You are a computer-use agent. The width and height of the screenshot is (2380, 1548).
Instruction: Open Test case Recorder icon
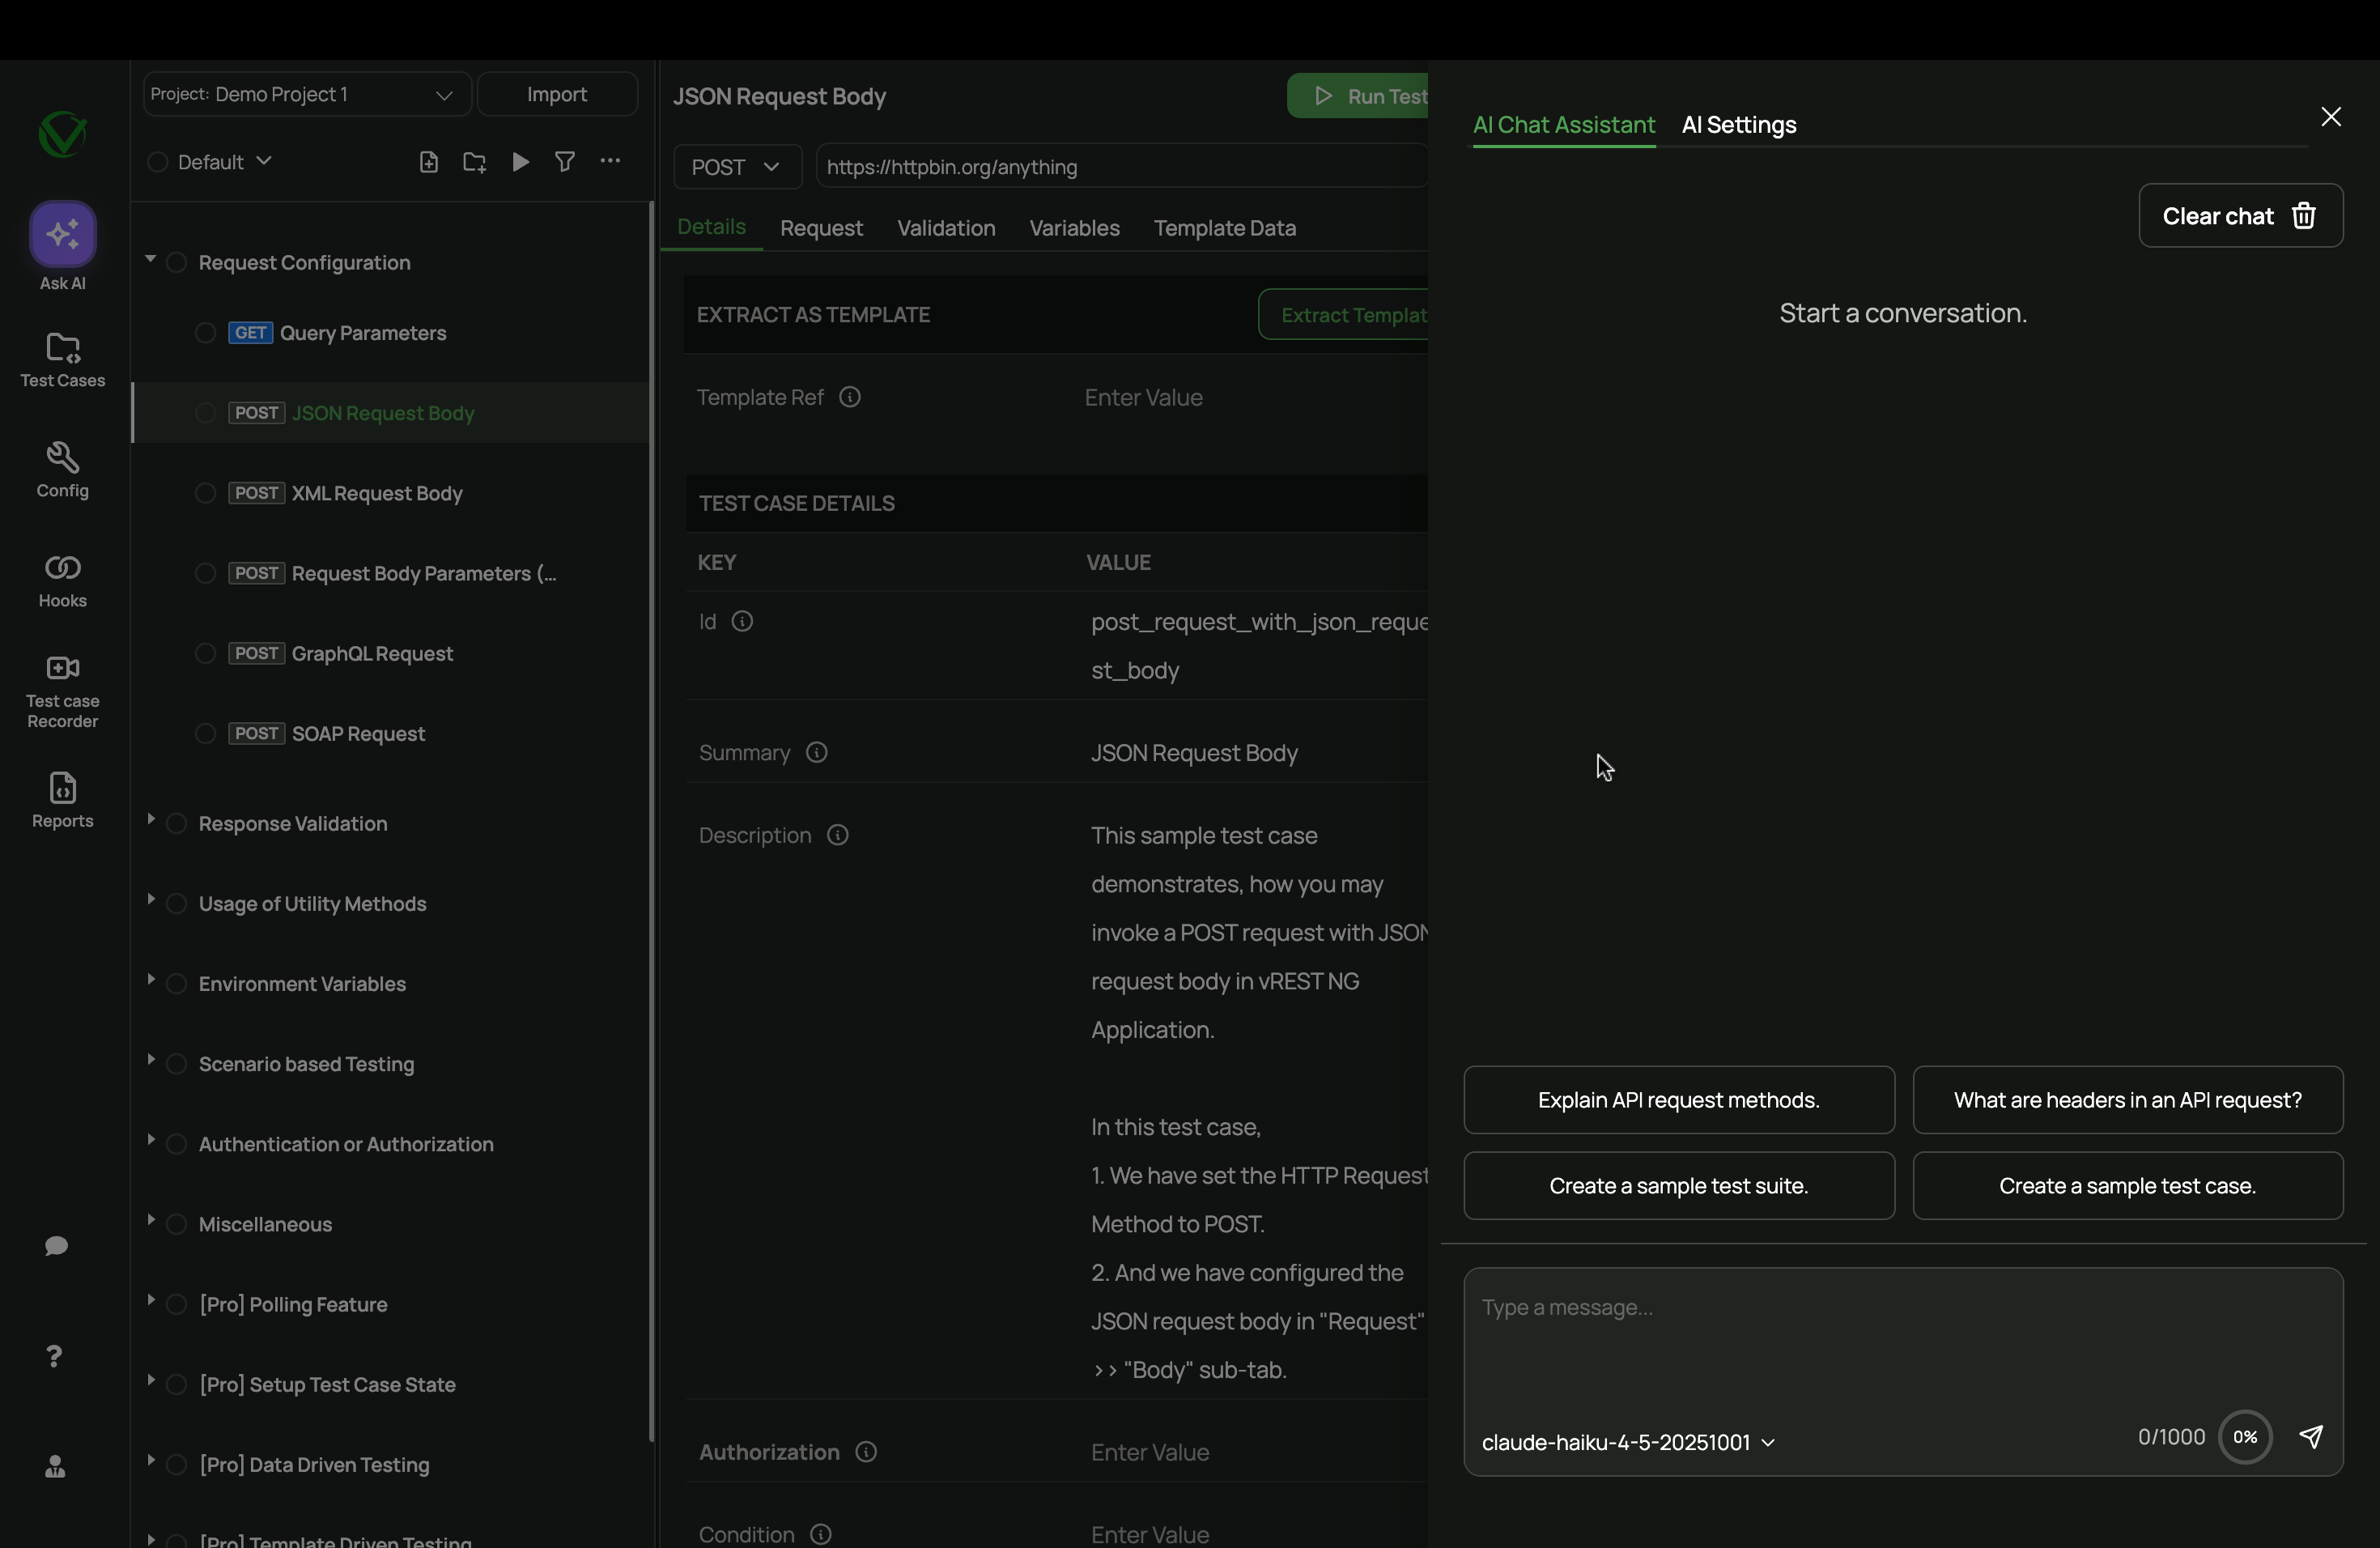[x=62, y=668]
